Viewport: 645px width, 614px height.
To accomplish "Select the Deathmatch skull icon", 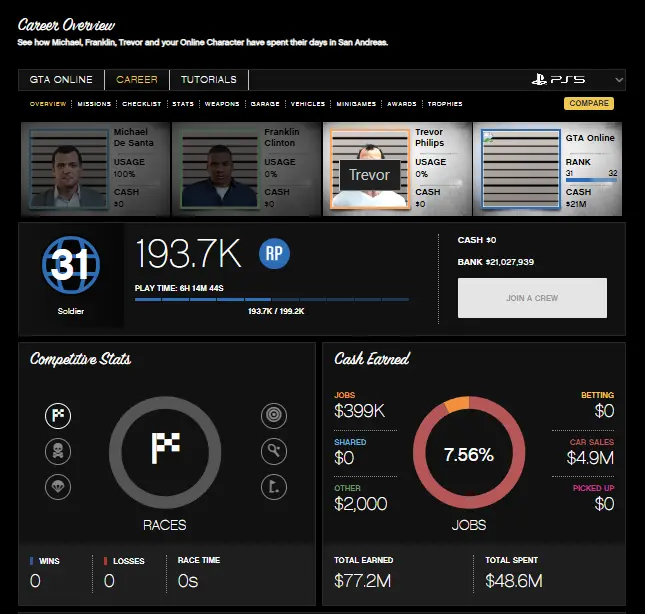I will pos(58,452).
